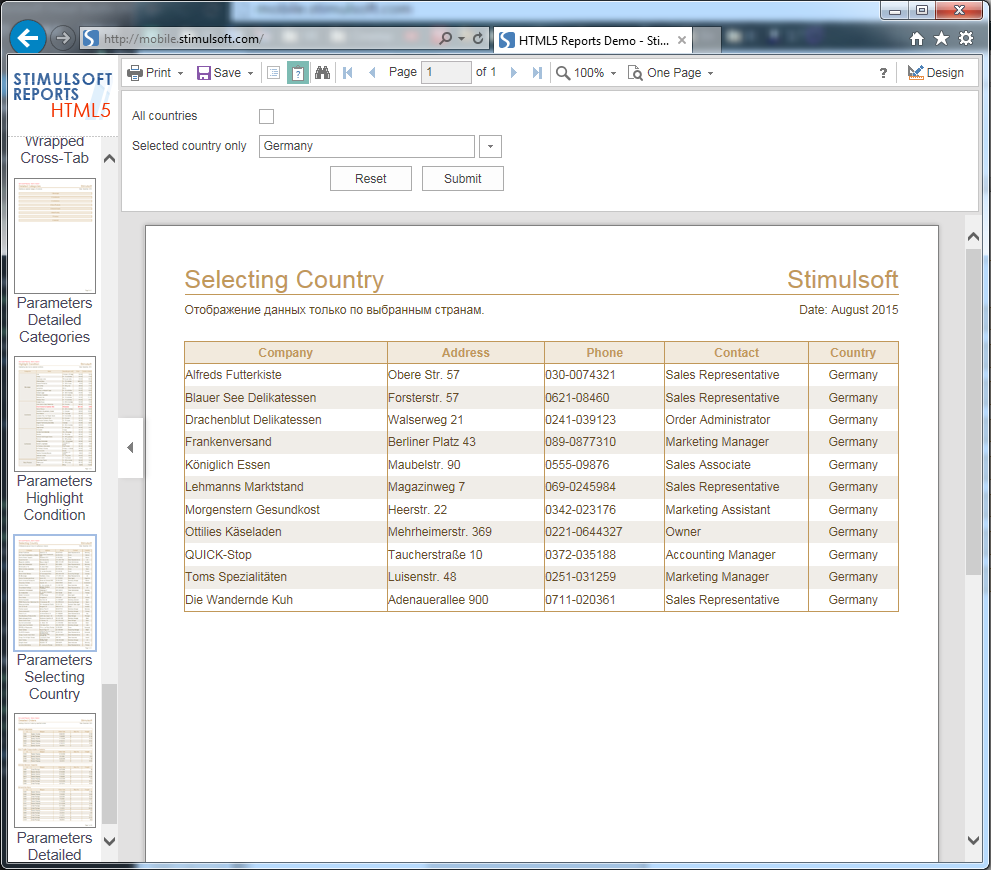Click the Contact column header
This screenshot has height=870, width=991.
tap(736, 353)
